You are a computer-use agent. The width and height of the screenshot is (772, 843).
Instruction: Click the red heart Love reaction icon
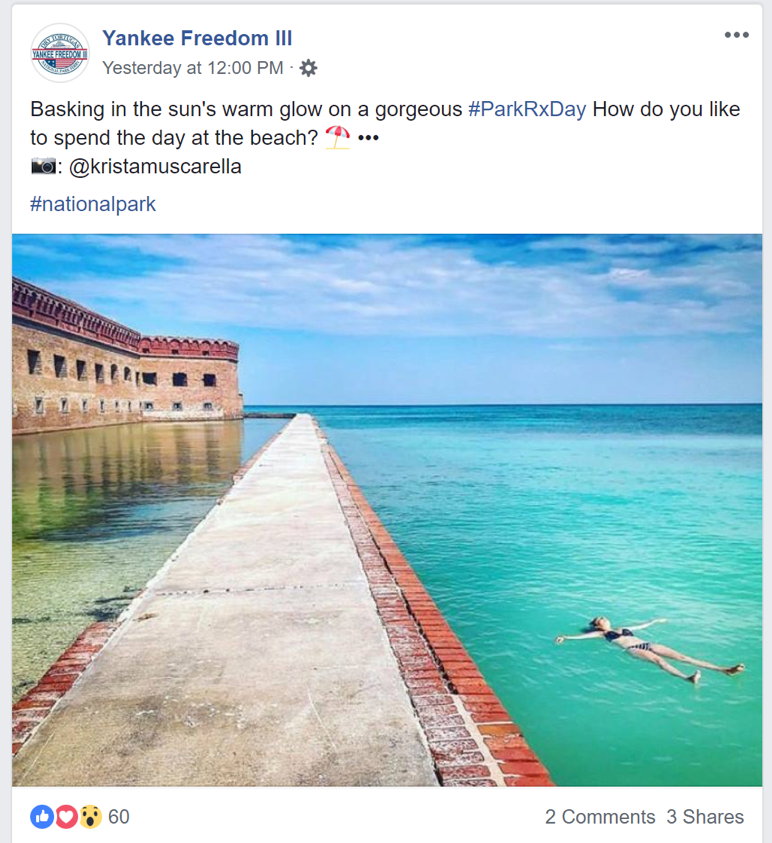pyautogui.click(x=66, y=817)
